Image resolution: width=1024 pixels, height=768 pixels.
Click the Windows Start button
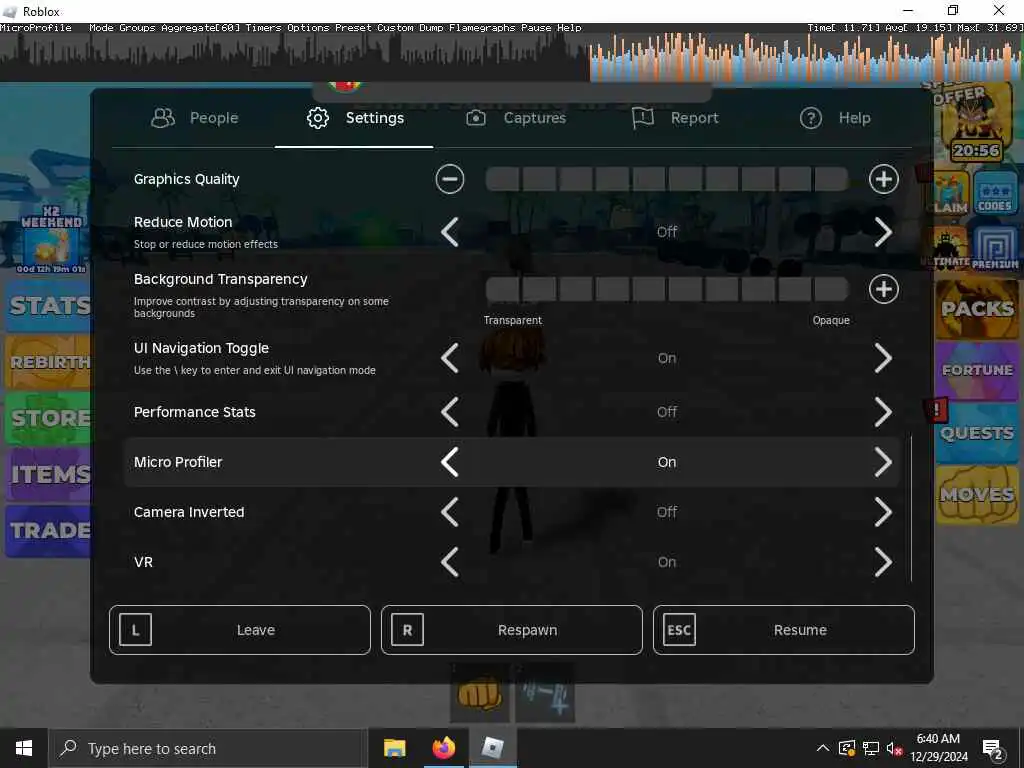(24, 748)
